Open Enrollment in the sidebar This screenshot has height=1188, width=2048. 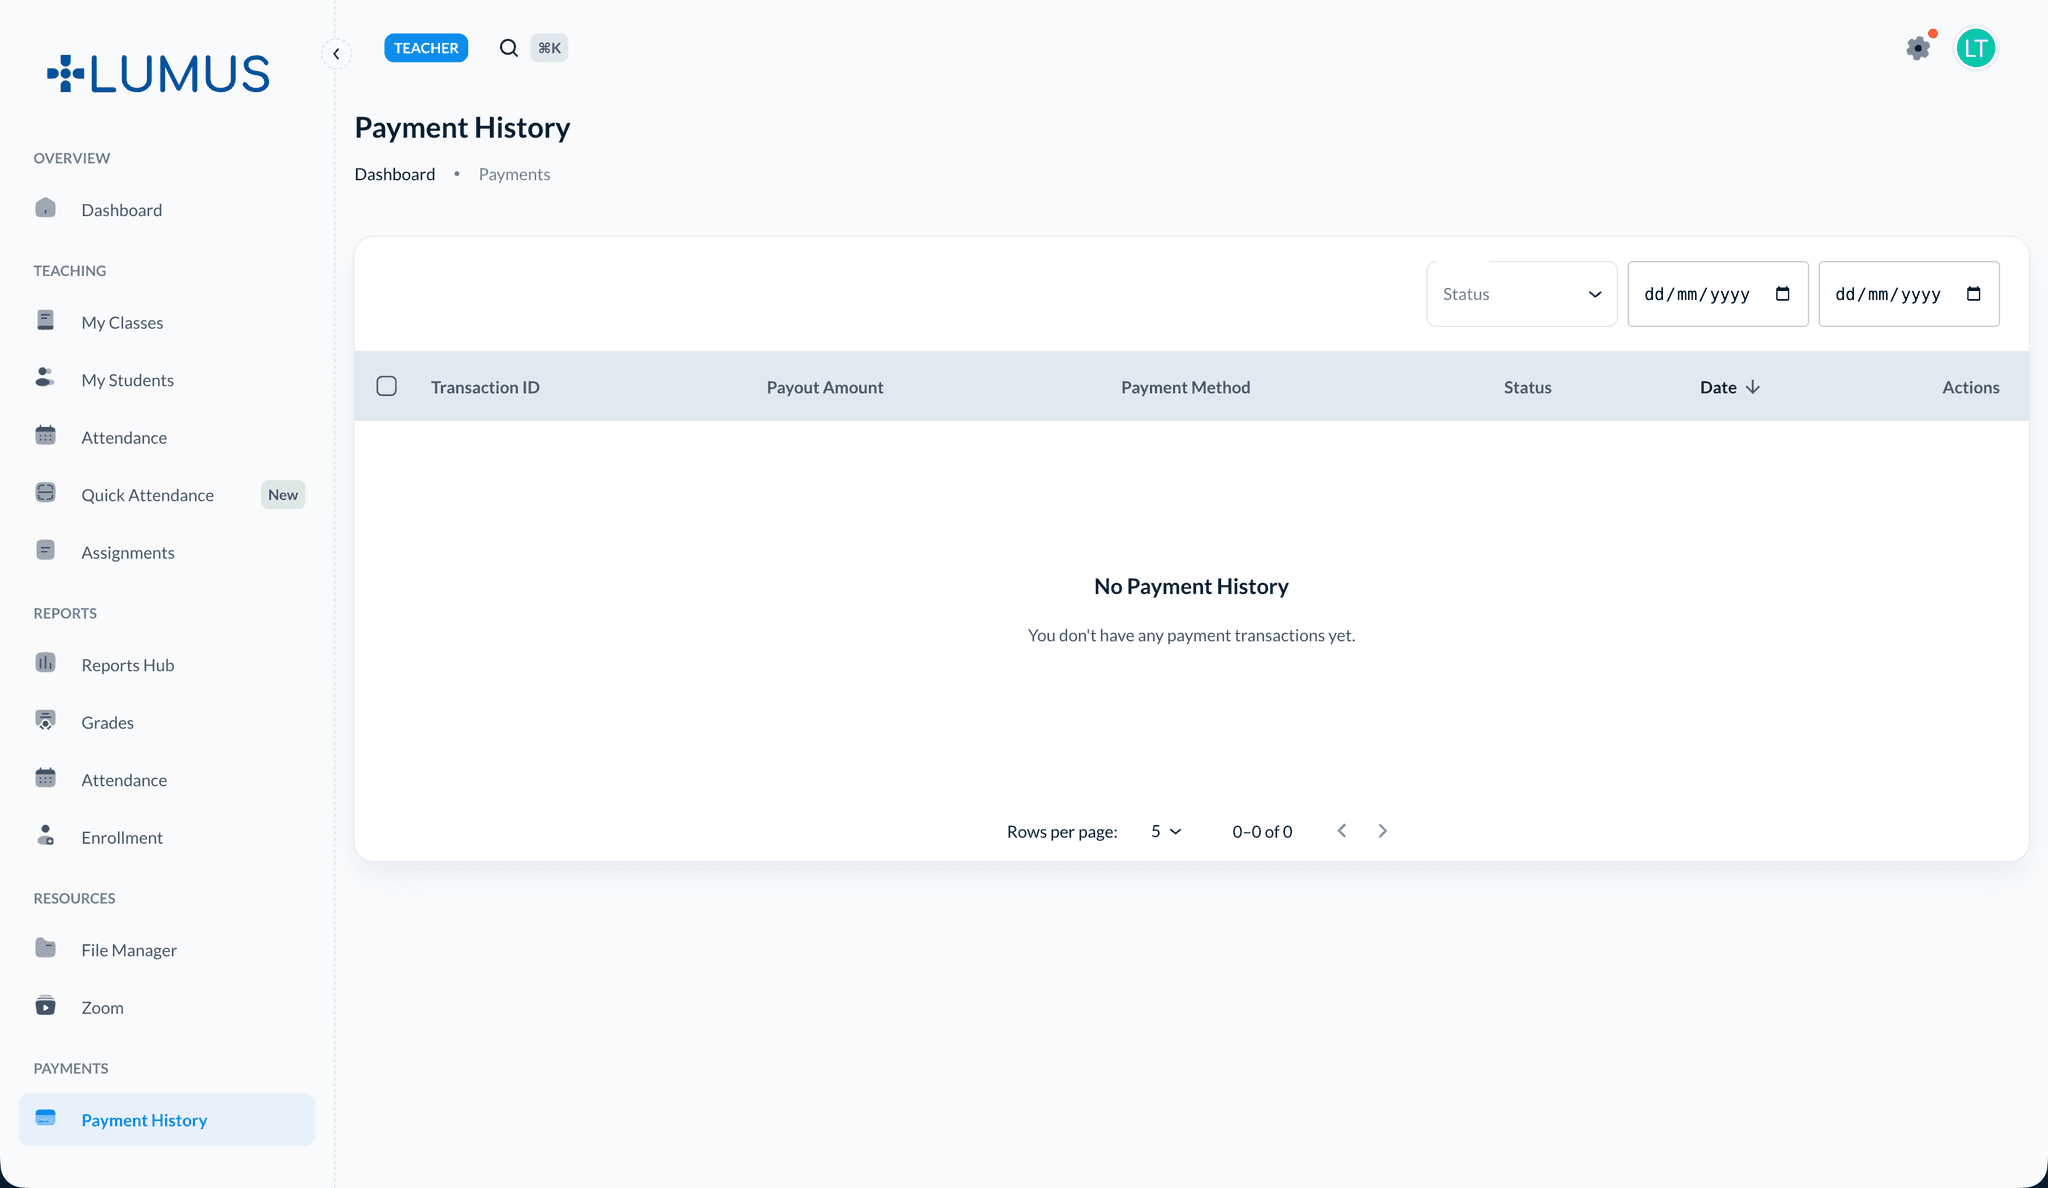point(167,837)
